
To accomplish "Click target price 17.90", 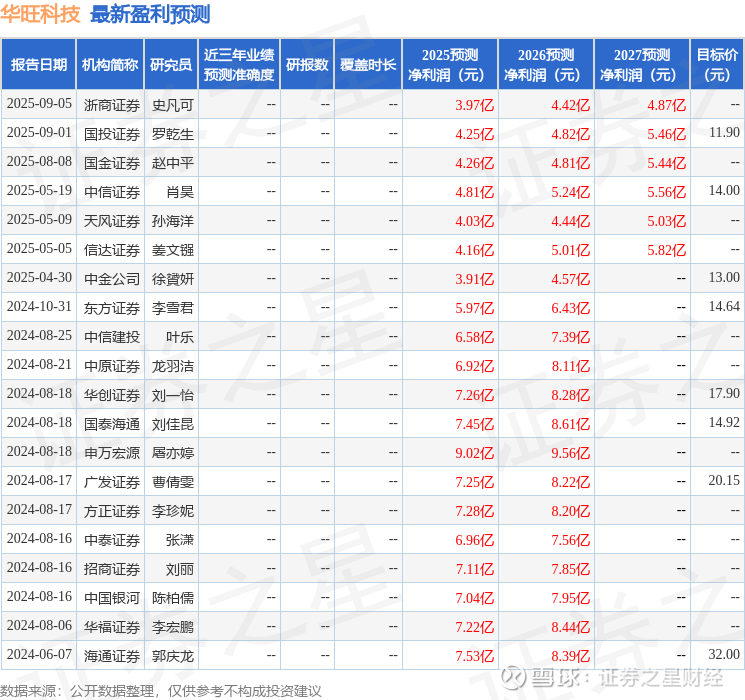I will coord(724,393).
